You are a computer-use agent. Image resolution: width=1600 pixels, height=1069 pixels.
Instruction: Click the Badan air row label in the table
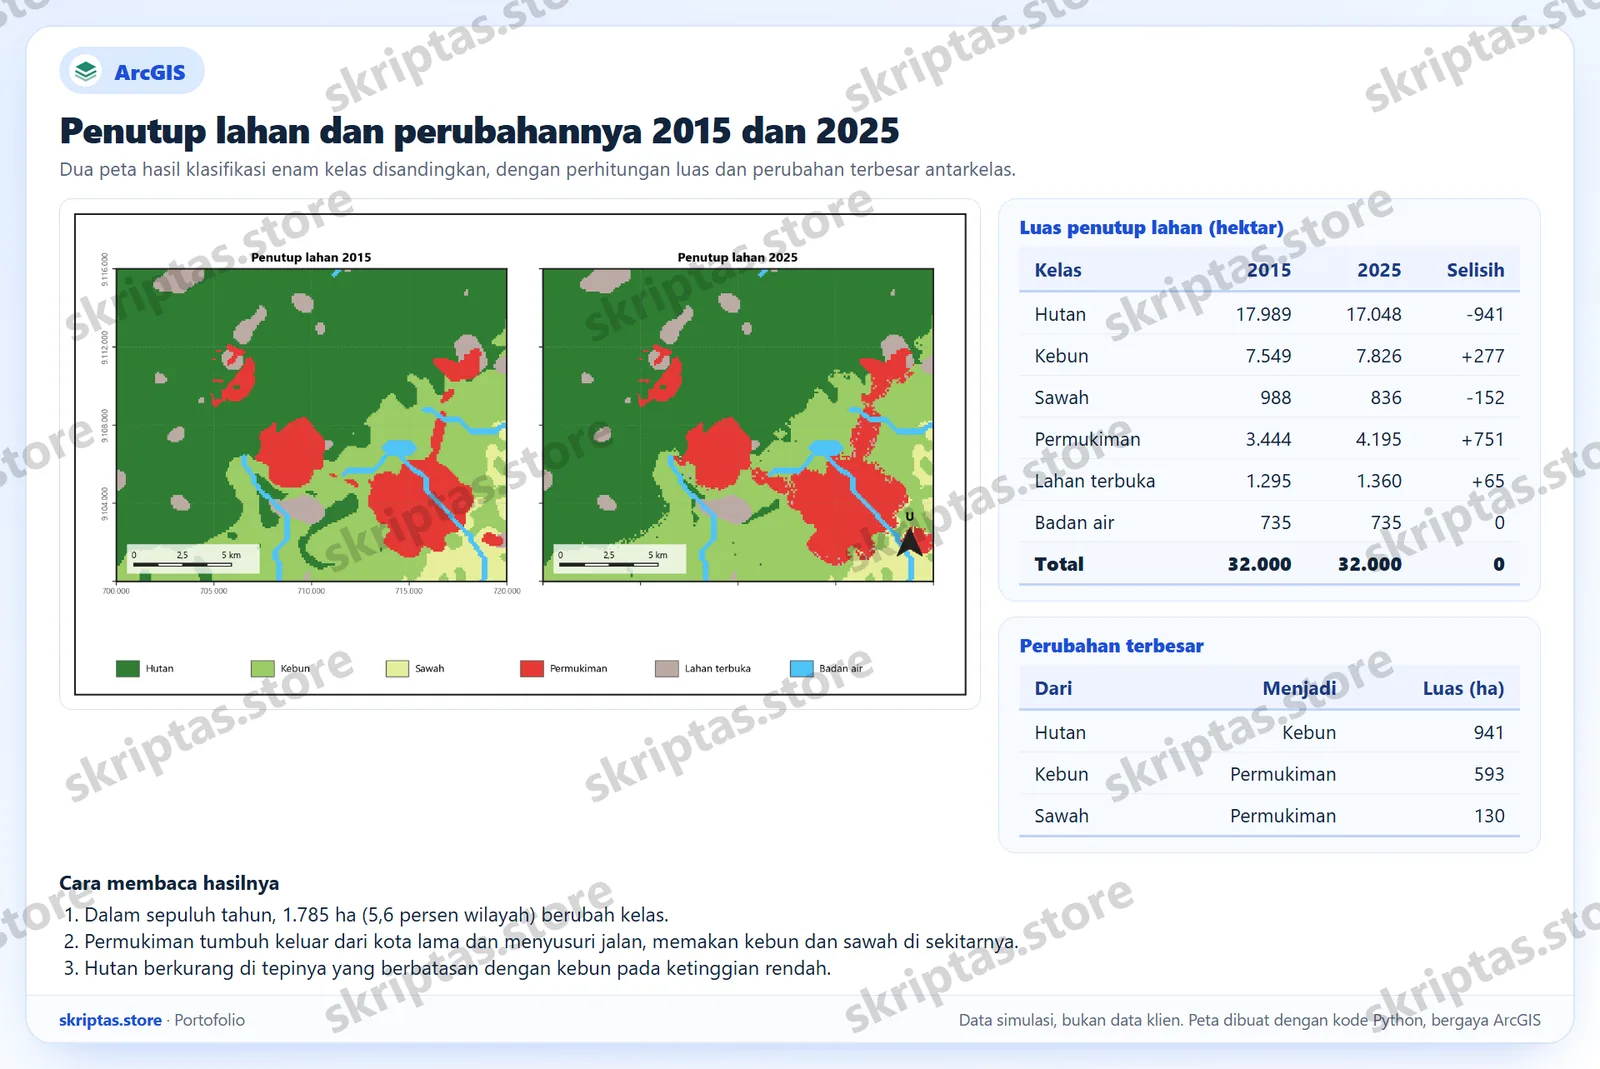[x=1074, y=523]
